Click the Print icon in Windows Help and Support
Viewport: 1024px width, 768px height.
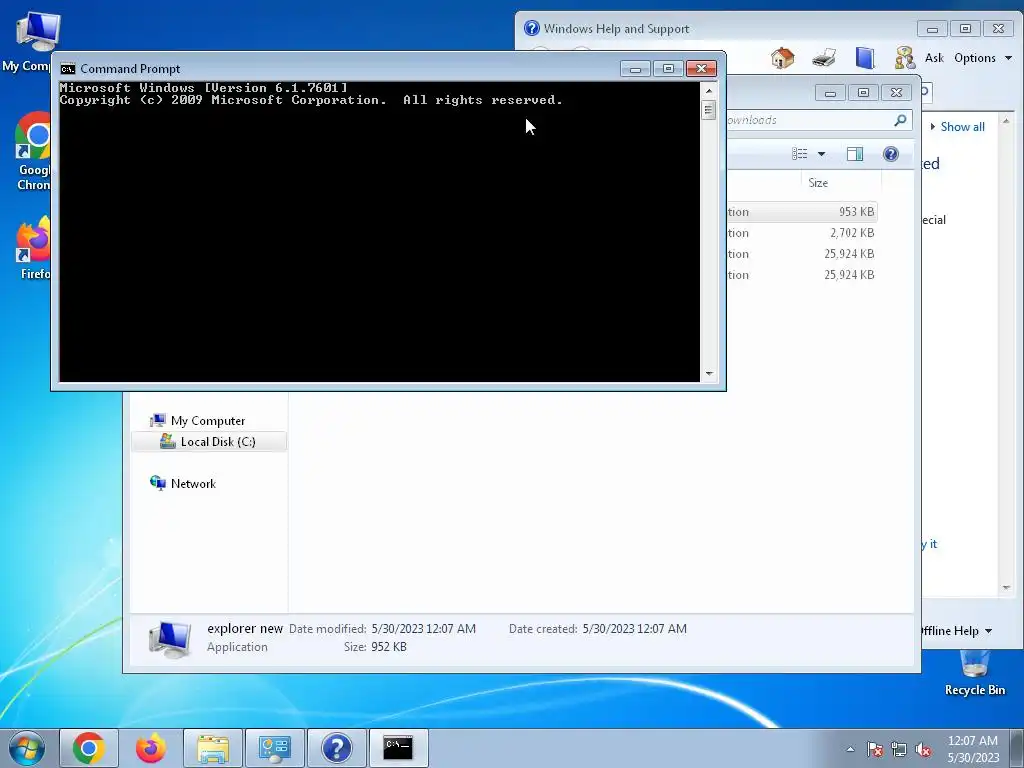point(824,58)
